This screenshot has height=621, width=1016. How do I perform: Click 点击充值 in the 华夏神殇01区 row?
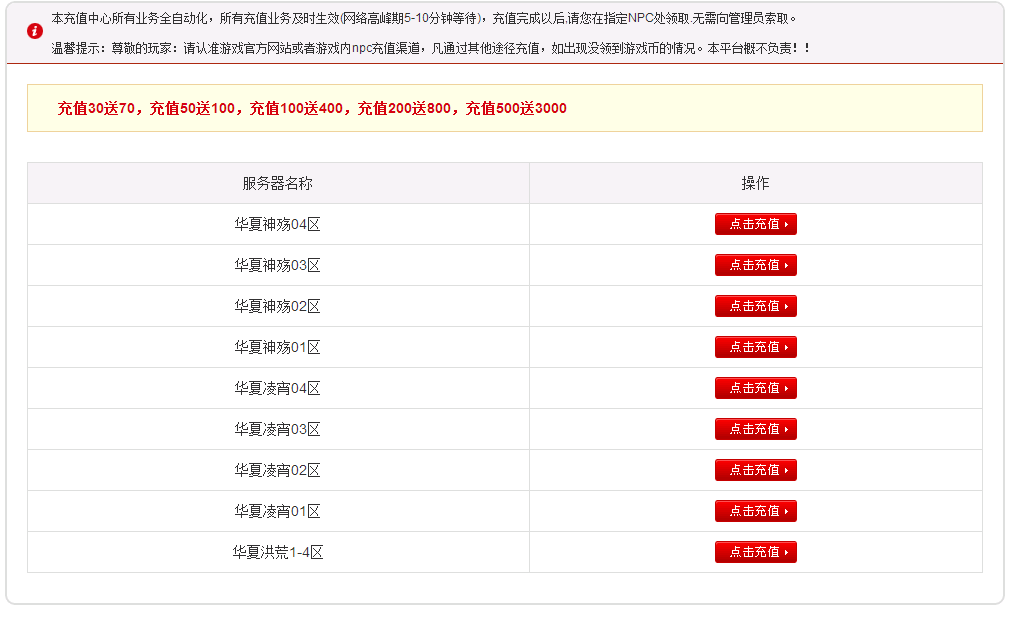[755, 347]
